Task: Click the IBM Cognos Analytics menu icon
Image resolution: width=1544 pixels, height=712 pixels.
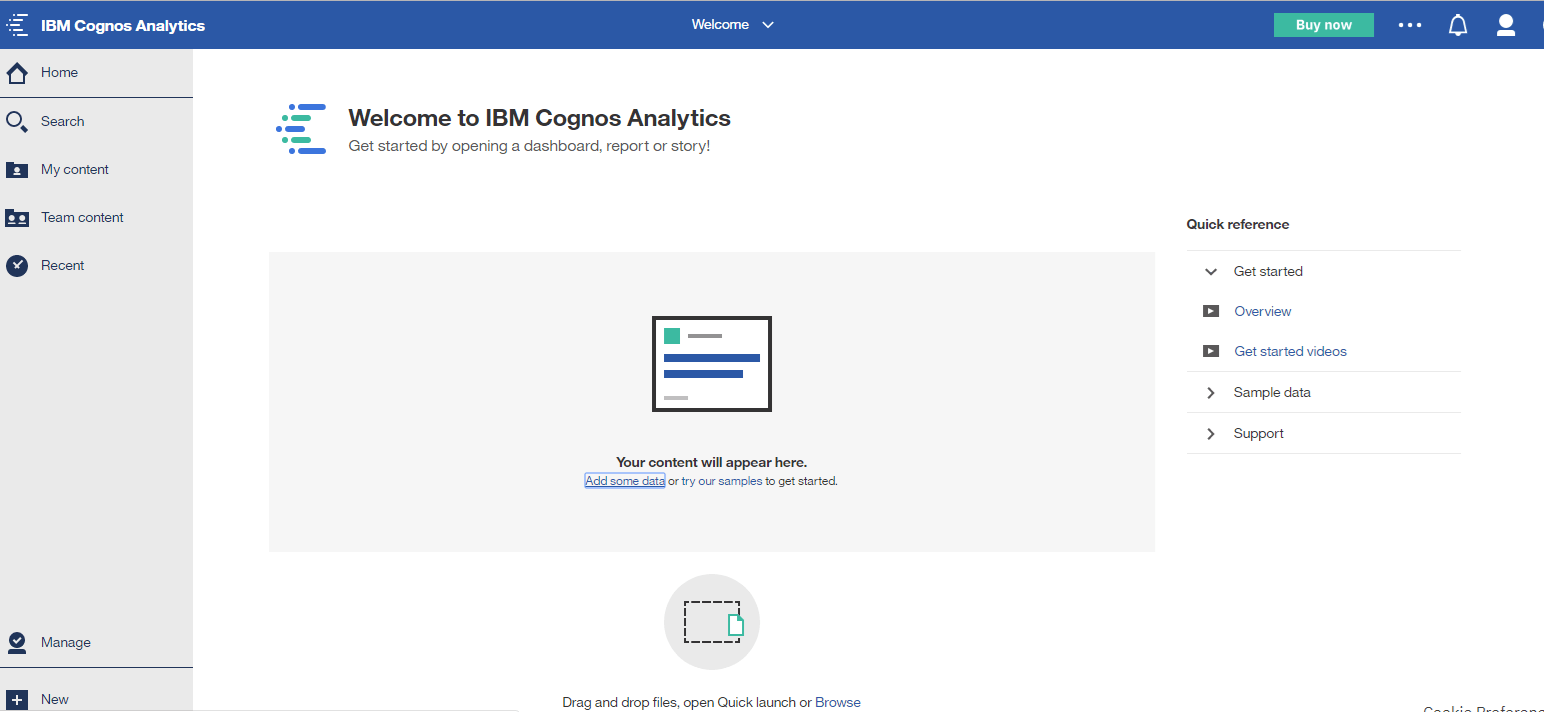Action: pos(17,25)
